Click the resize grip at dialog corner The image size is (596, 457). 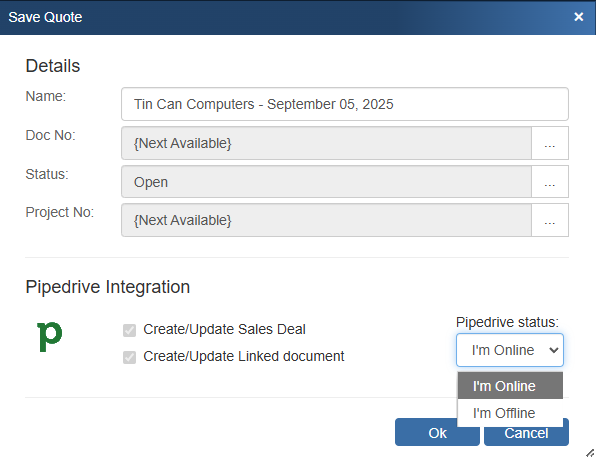pos(590,452)
